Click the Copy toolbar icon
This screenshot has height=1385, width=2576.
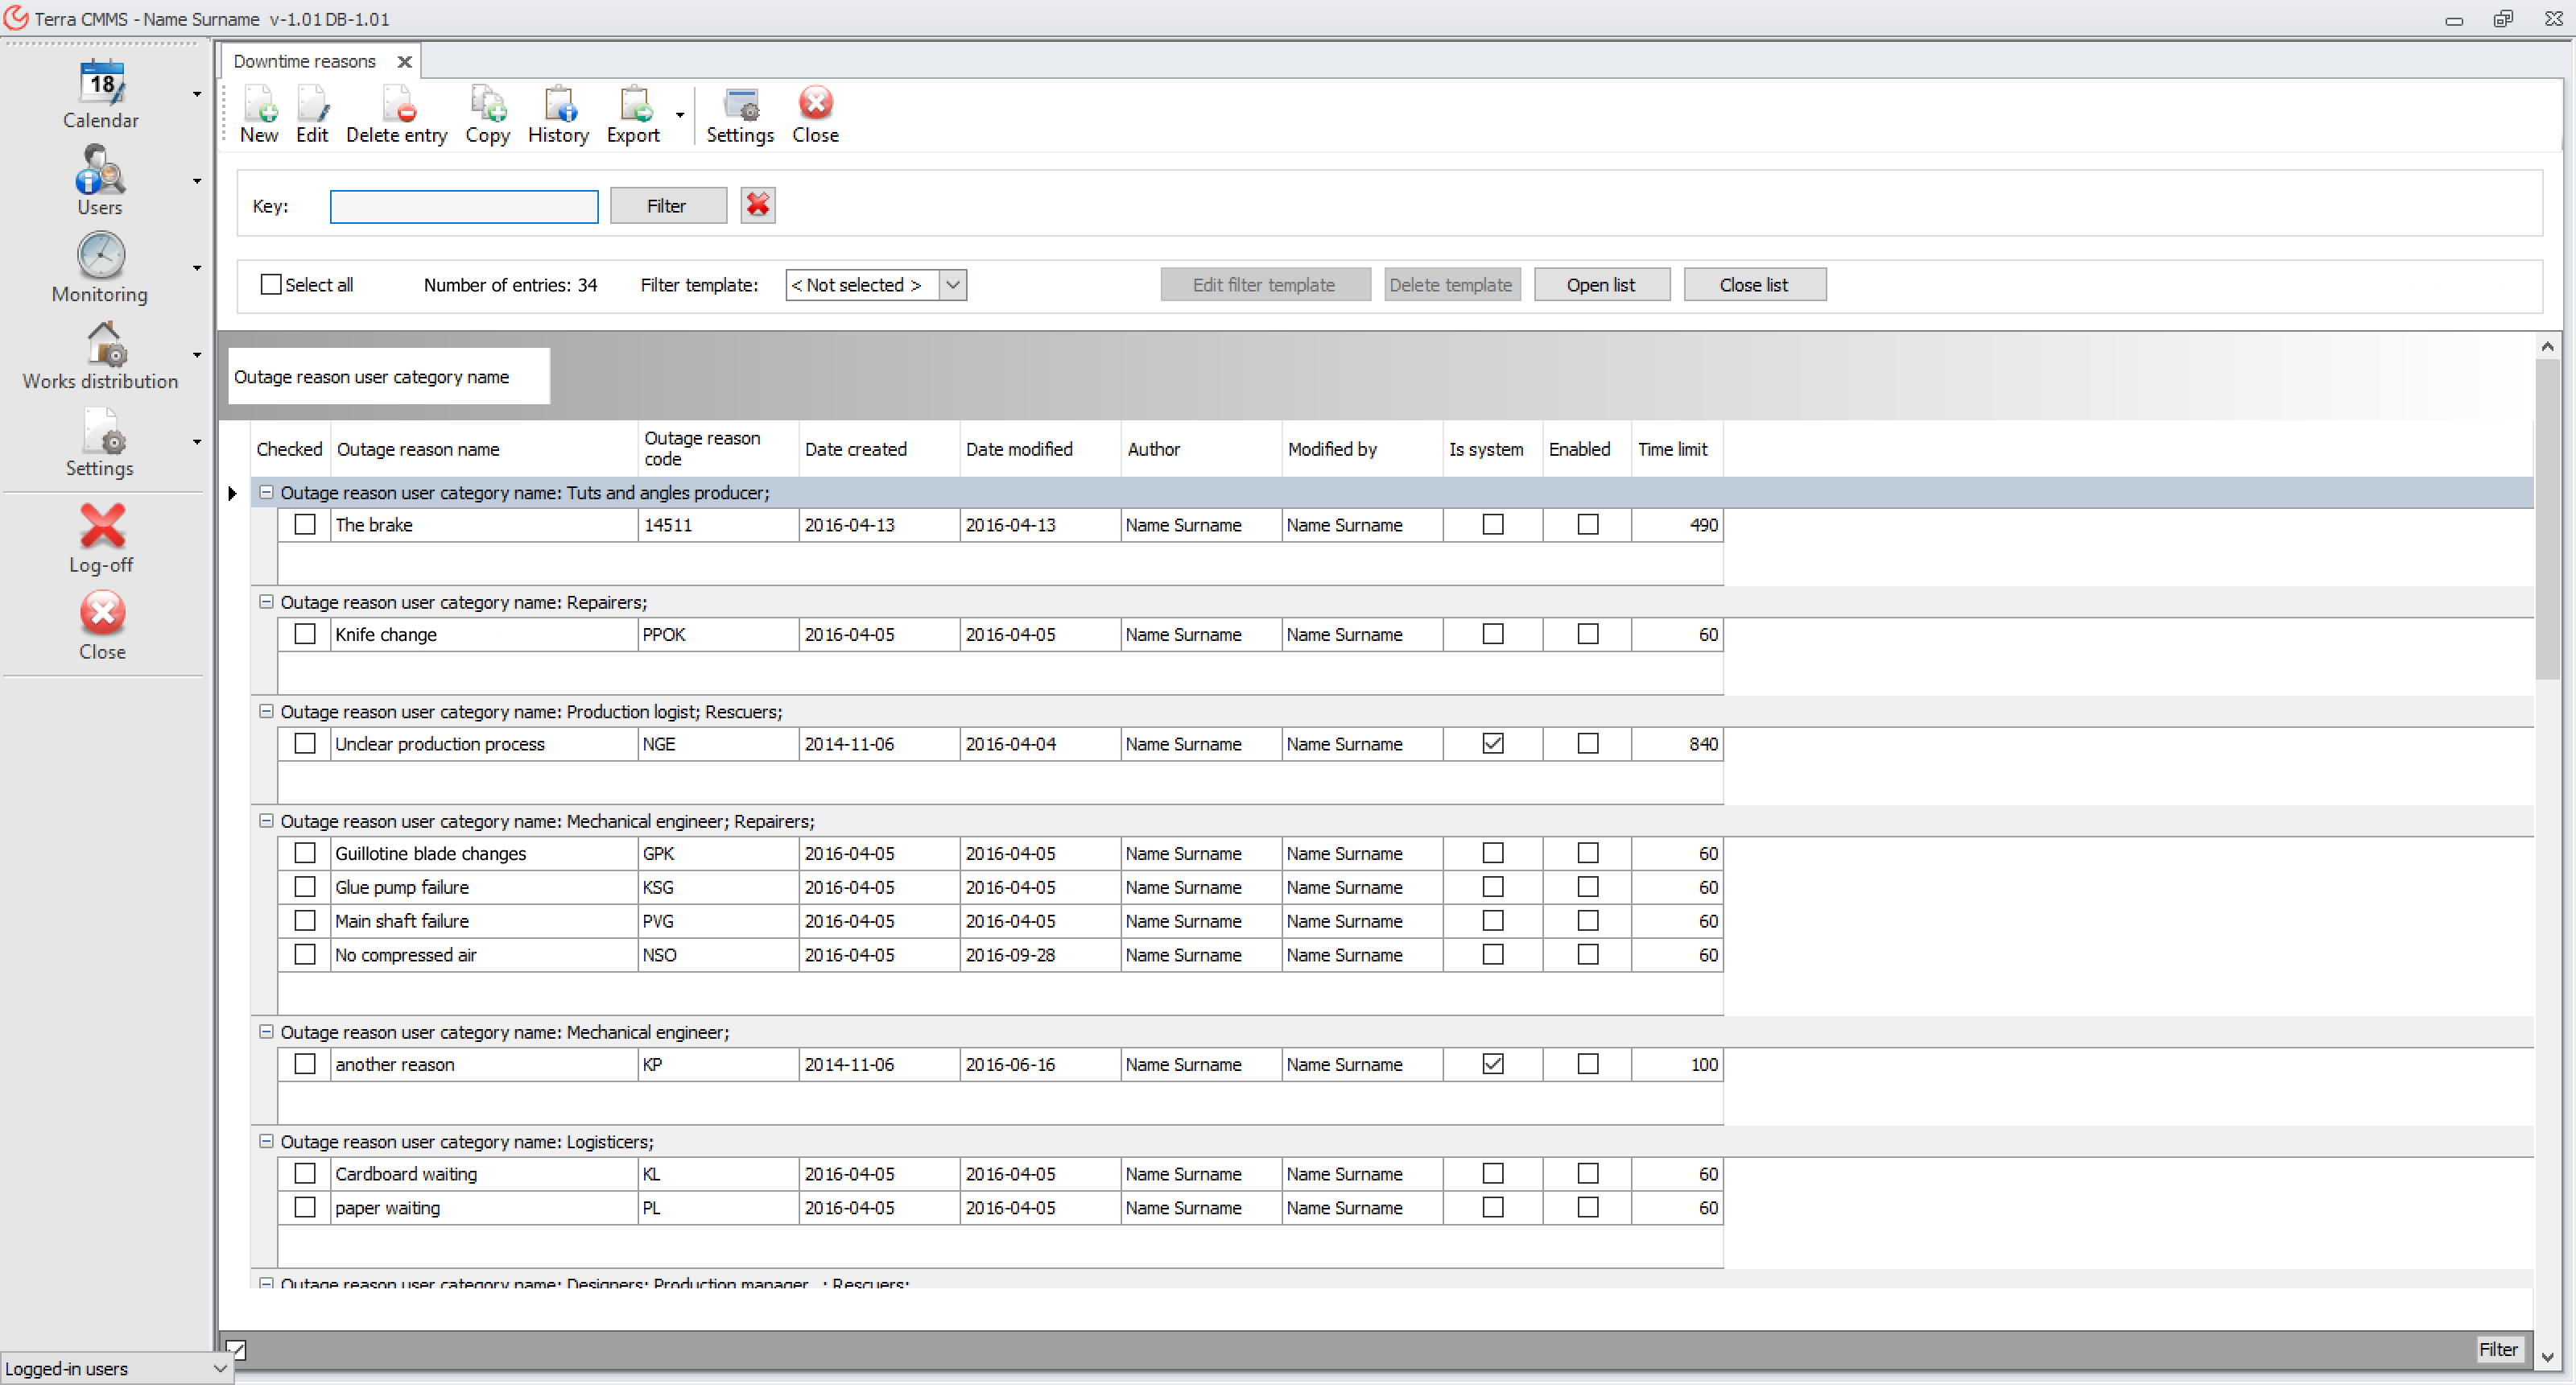click(x=487, y=116)
